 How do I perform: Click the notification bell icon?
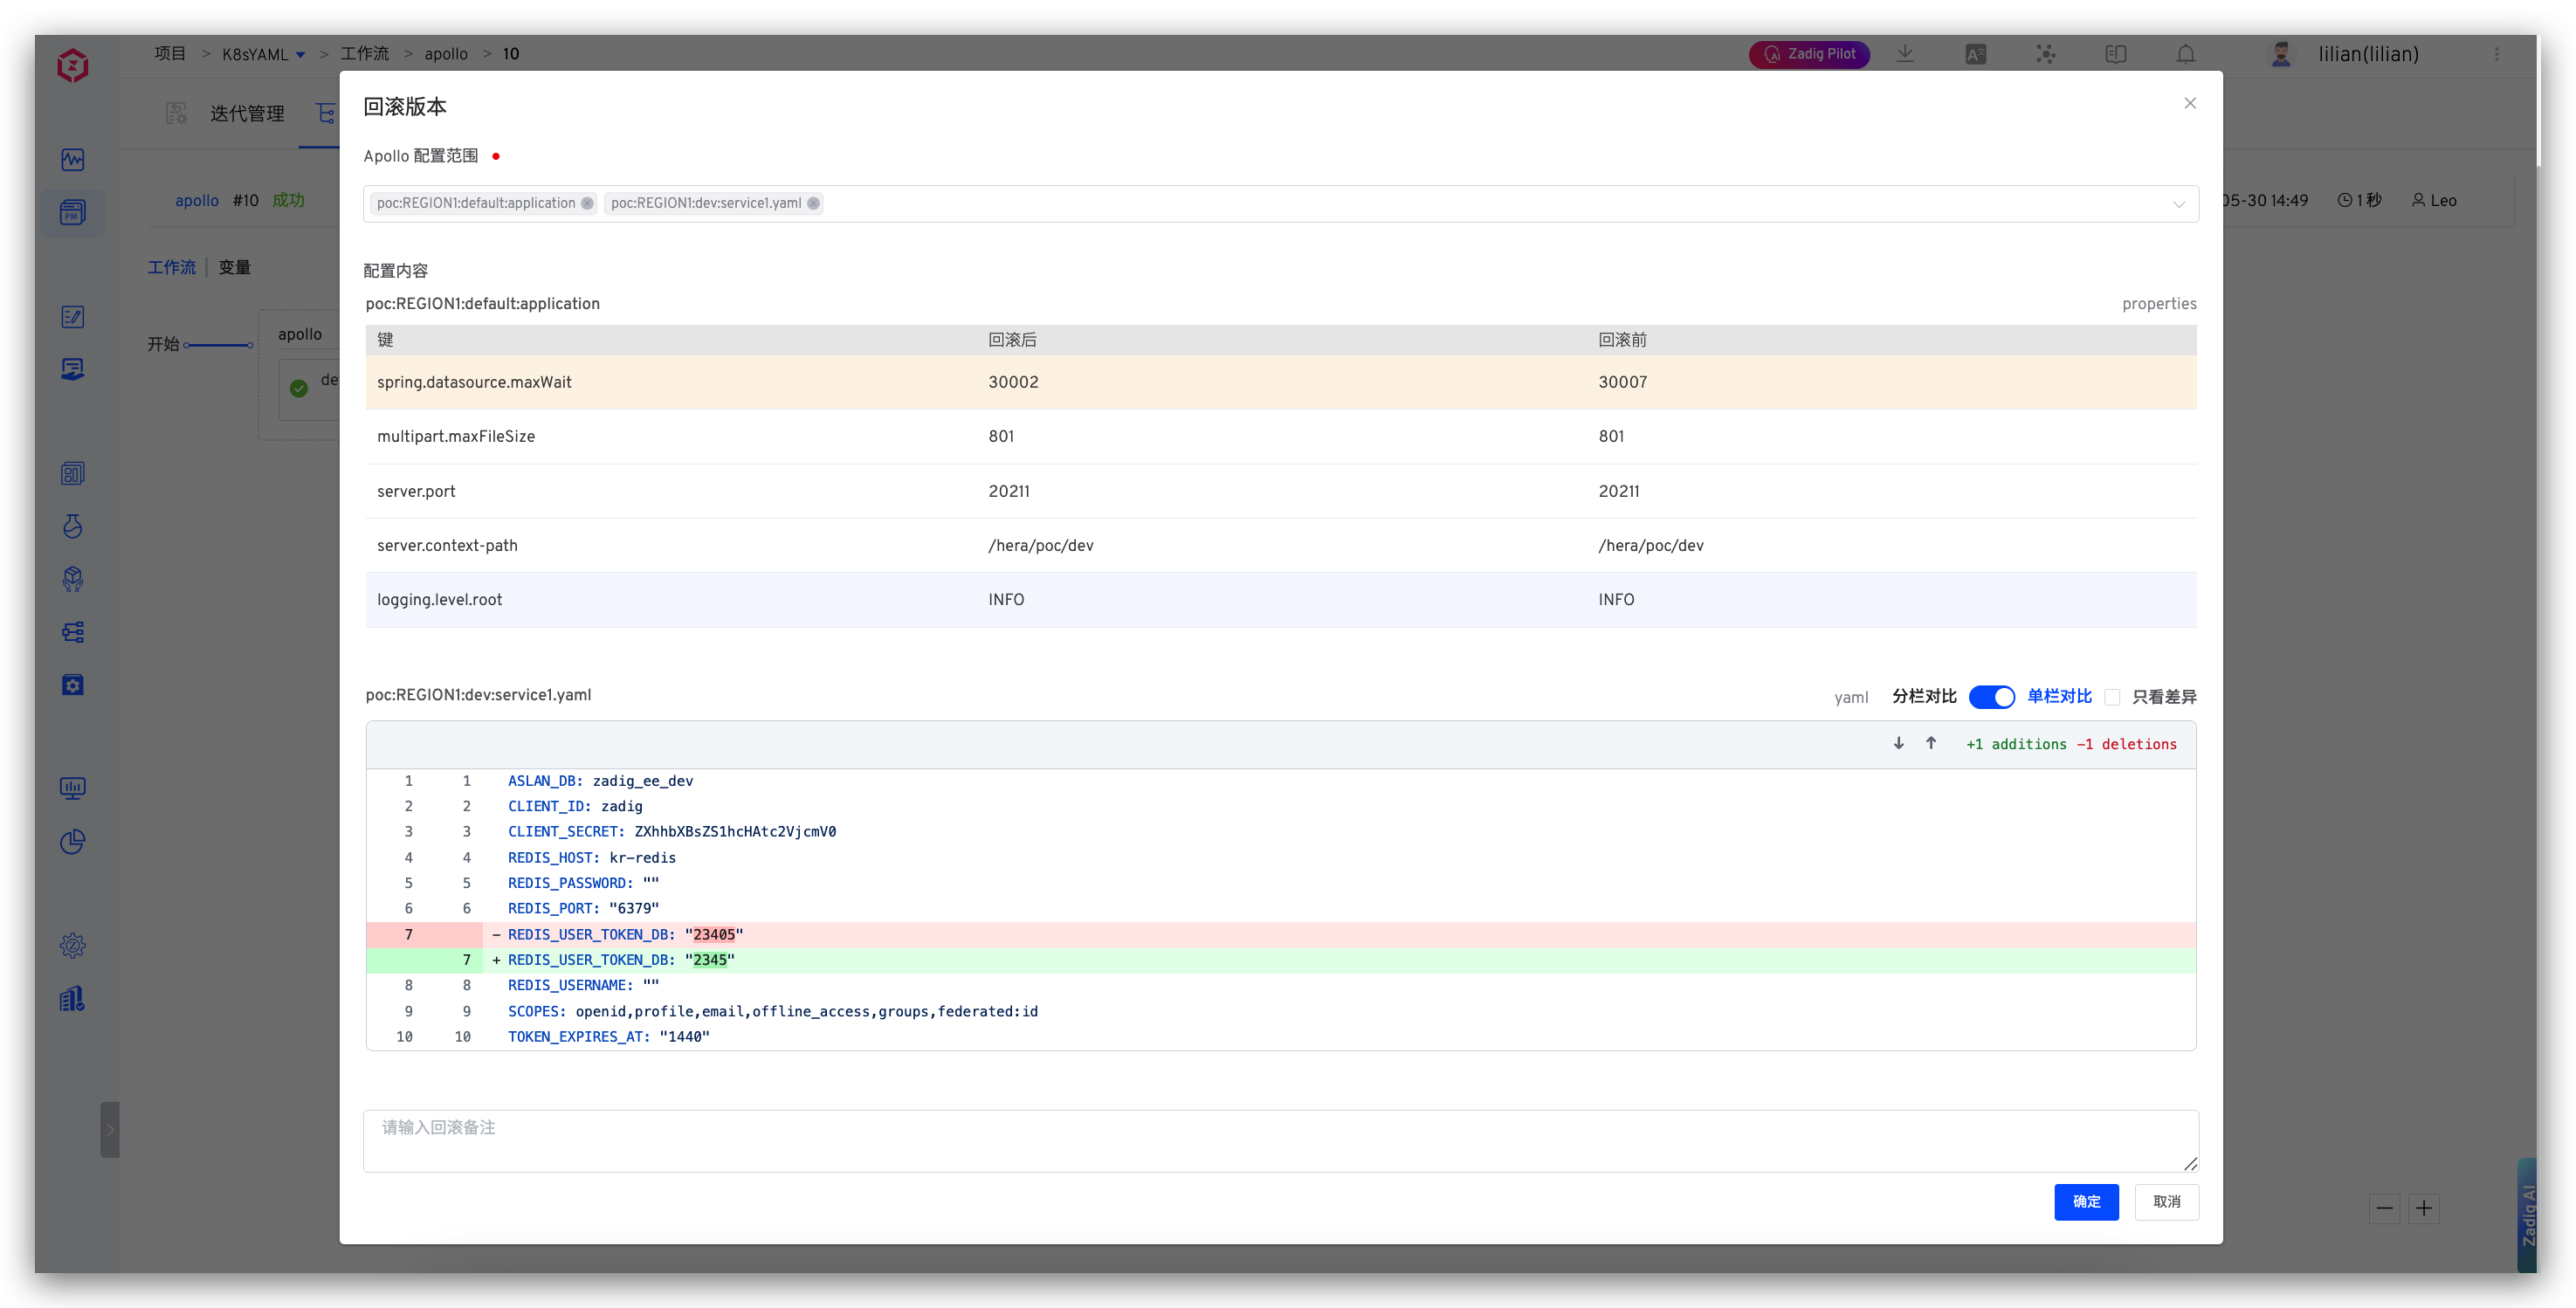(2186, 54)
